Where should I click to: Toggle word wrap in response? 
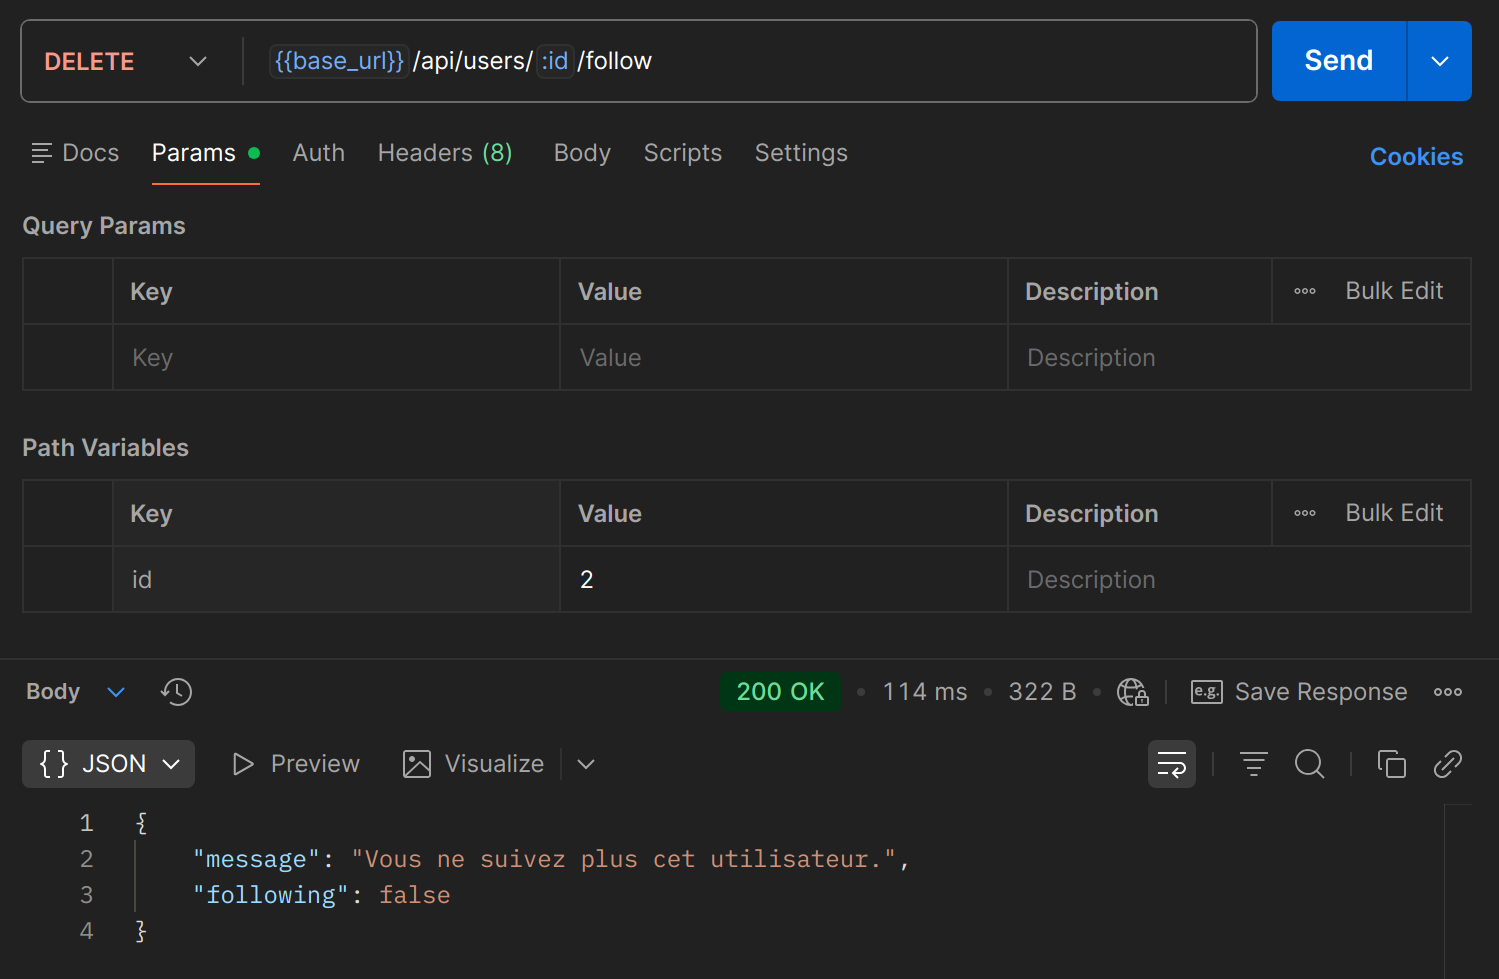[x=1172, y=764]
